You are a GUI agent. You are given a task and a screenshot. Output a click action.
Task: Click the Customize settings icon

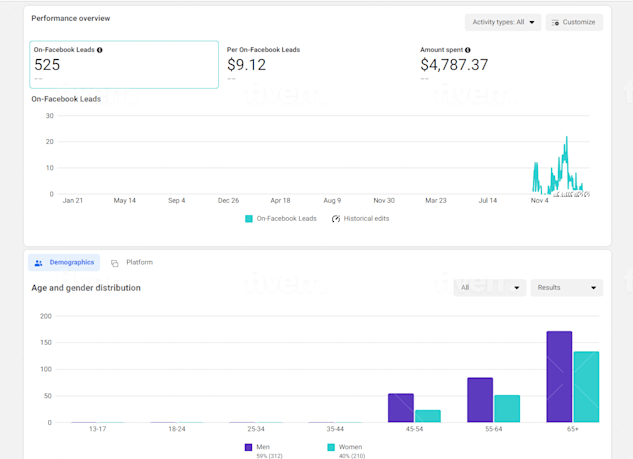(x=555, y=23)
